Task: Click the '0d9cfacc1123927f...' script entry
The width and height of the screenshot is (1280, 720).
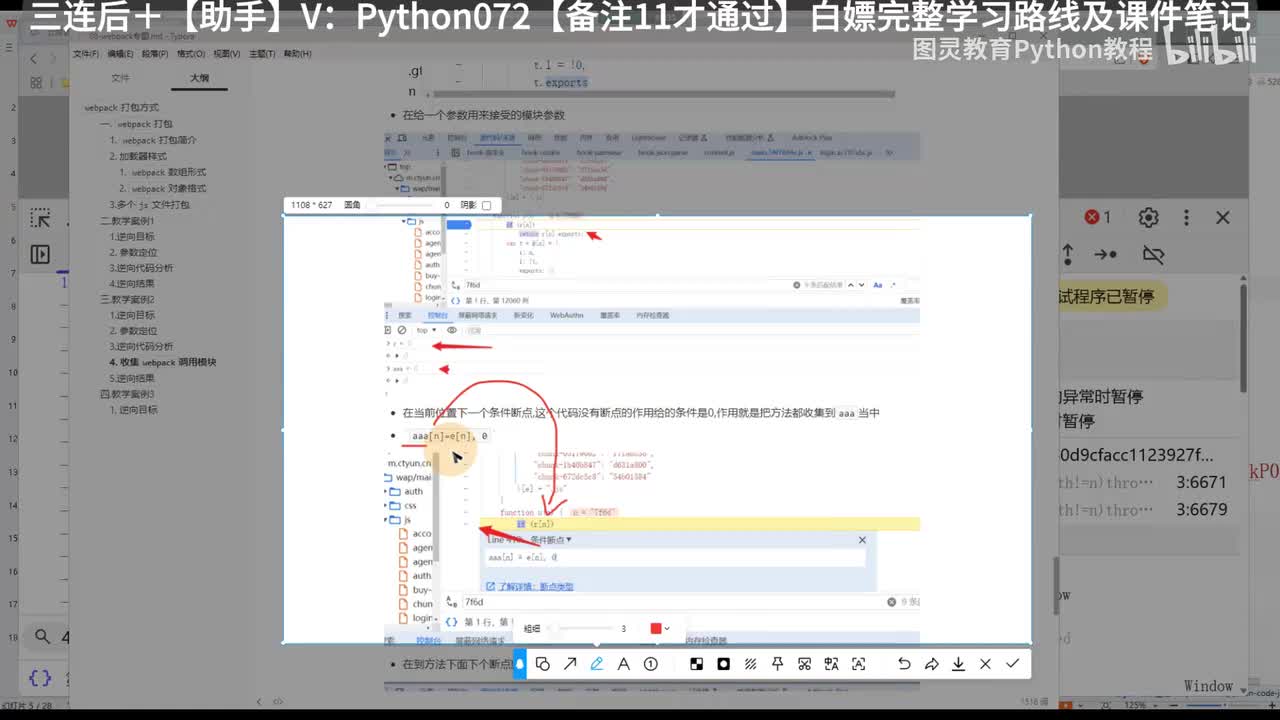Action: [1136, 454]
